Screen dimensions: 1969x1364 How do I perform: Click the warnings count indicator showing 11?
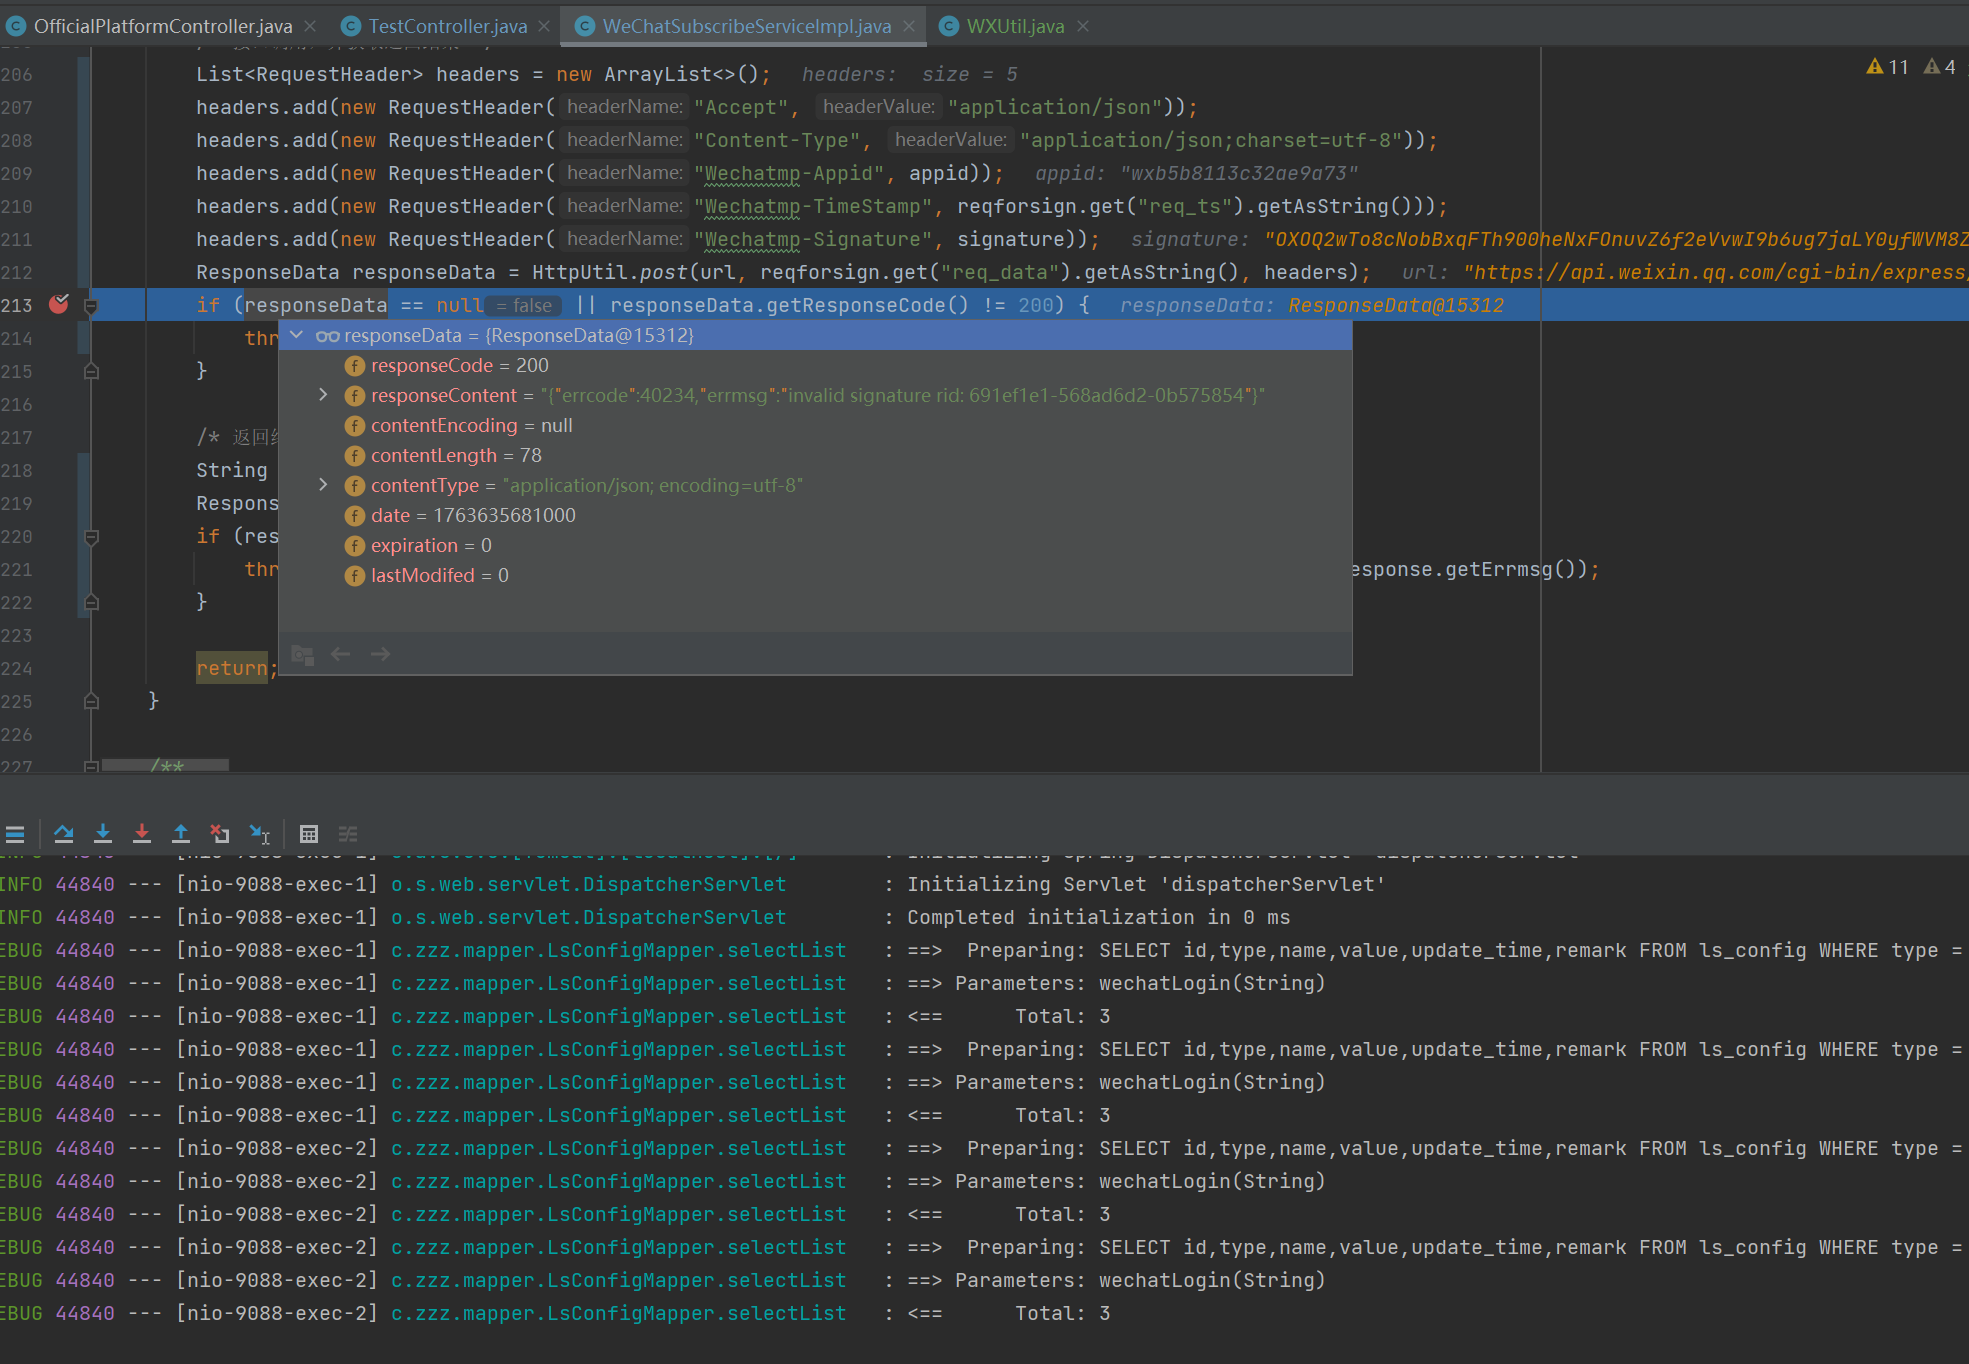[x=1888, y=67]
